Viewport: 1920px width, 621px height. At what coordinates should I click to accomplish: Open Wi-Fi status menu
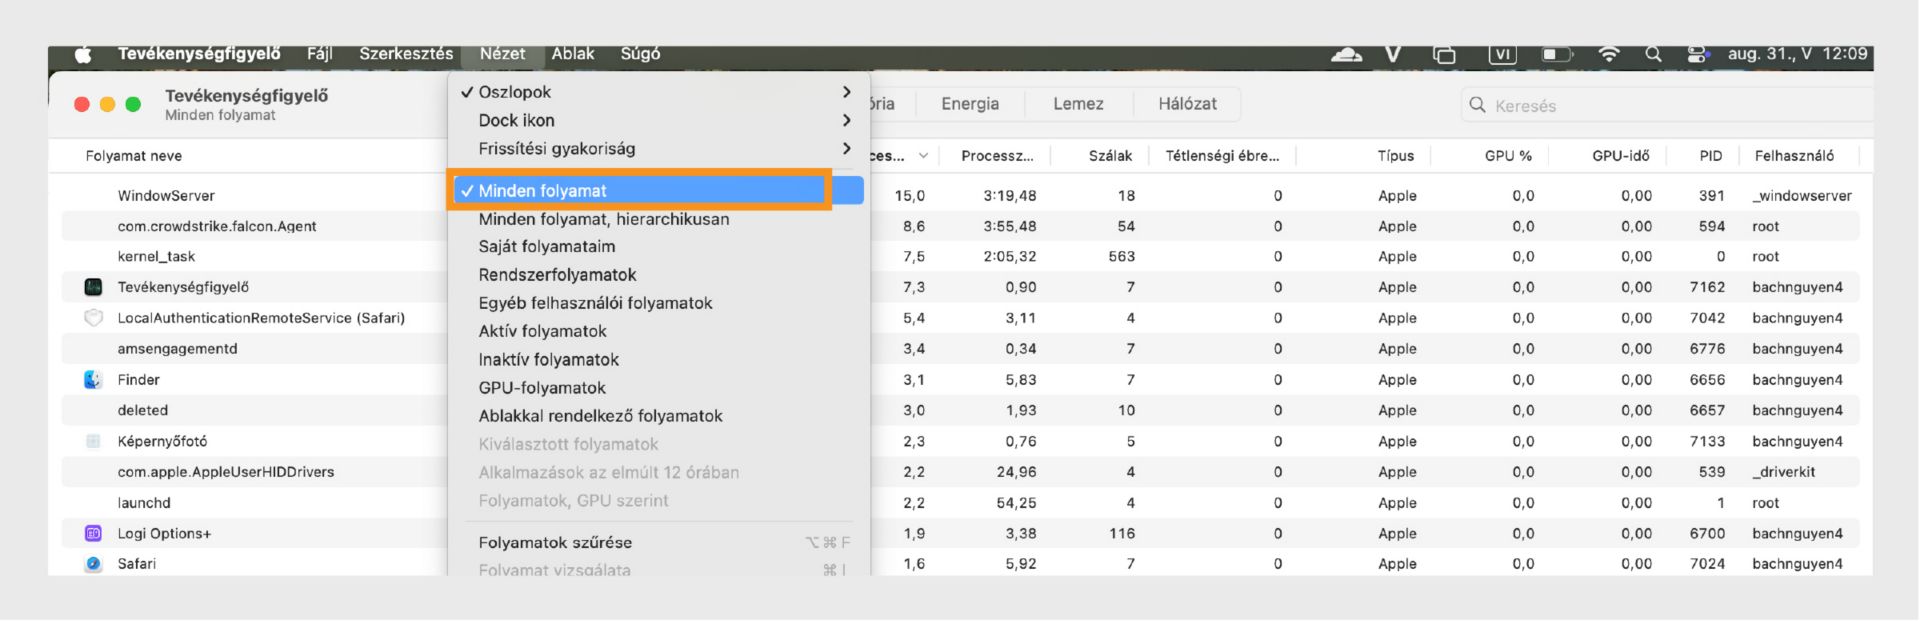coord(1608,54)
